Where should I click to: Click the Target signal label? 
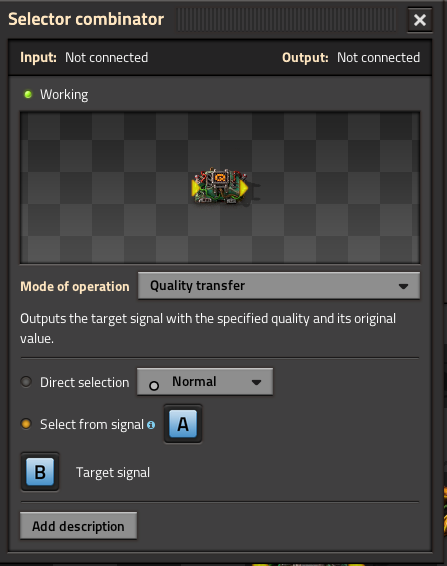pos(113,473)
